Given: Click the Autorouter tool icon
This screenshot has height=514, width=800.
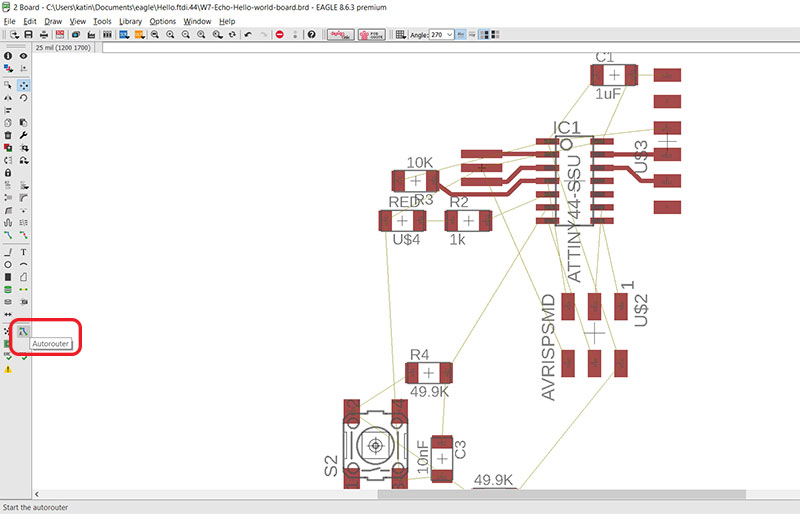Looking at the screenshot, I should 22,331.
